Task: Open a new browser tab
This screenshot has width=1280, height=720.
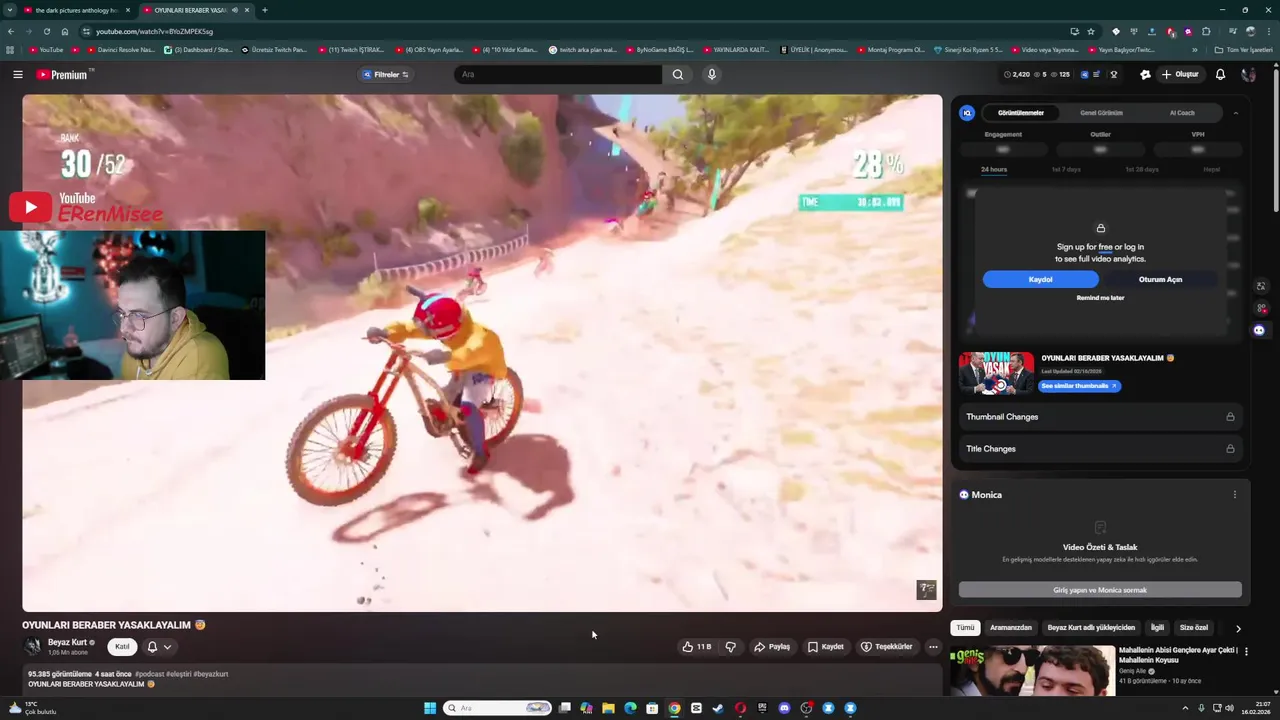Action: pos(264,10)
